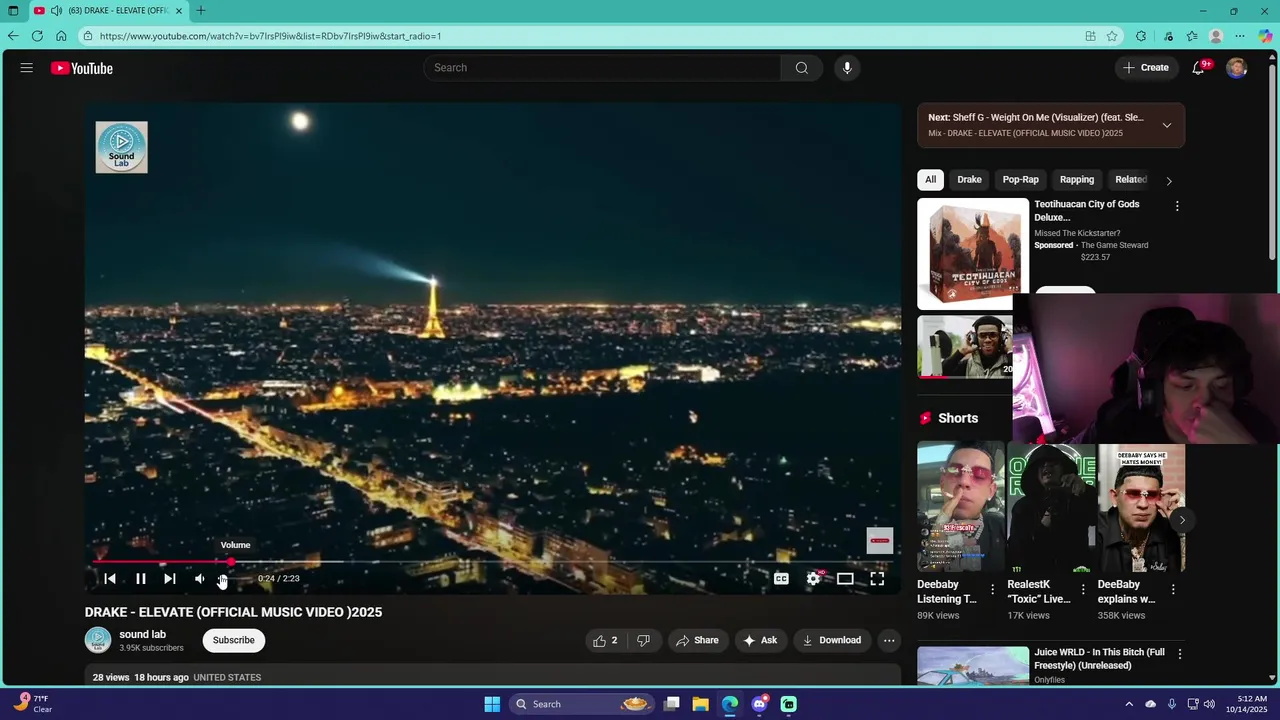Pause the playing video
Screen dimensions: 1280x720
click(x=141, y=579)
